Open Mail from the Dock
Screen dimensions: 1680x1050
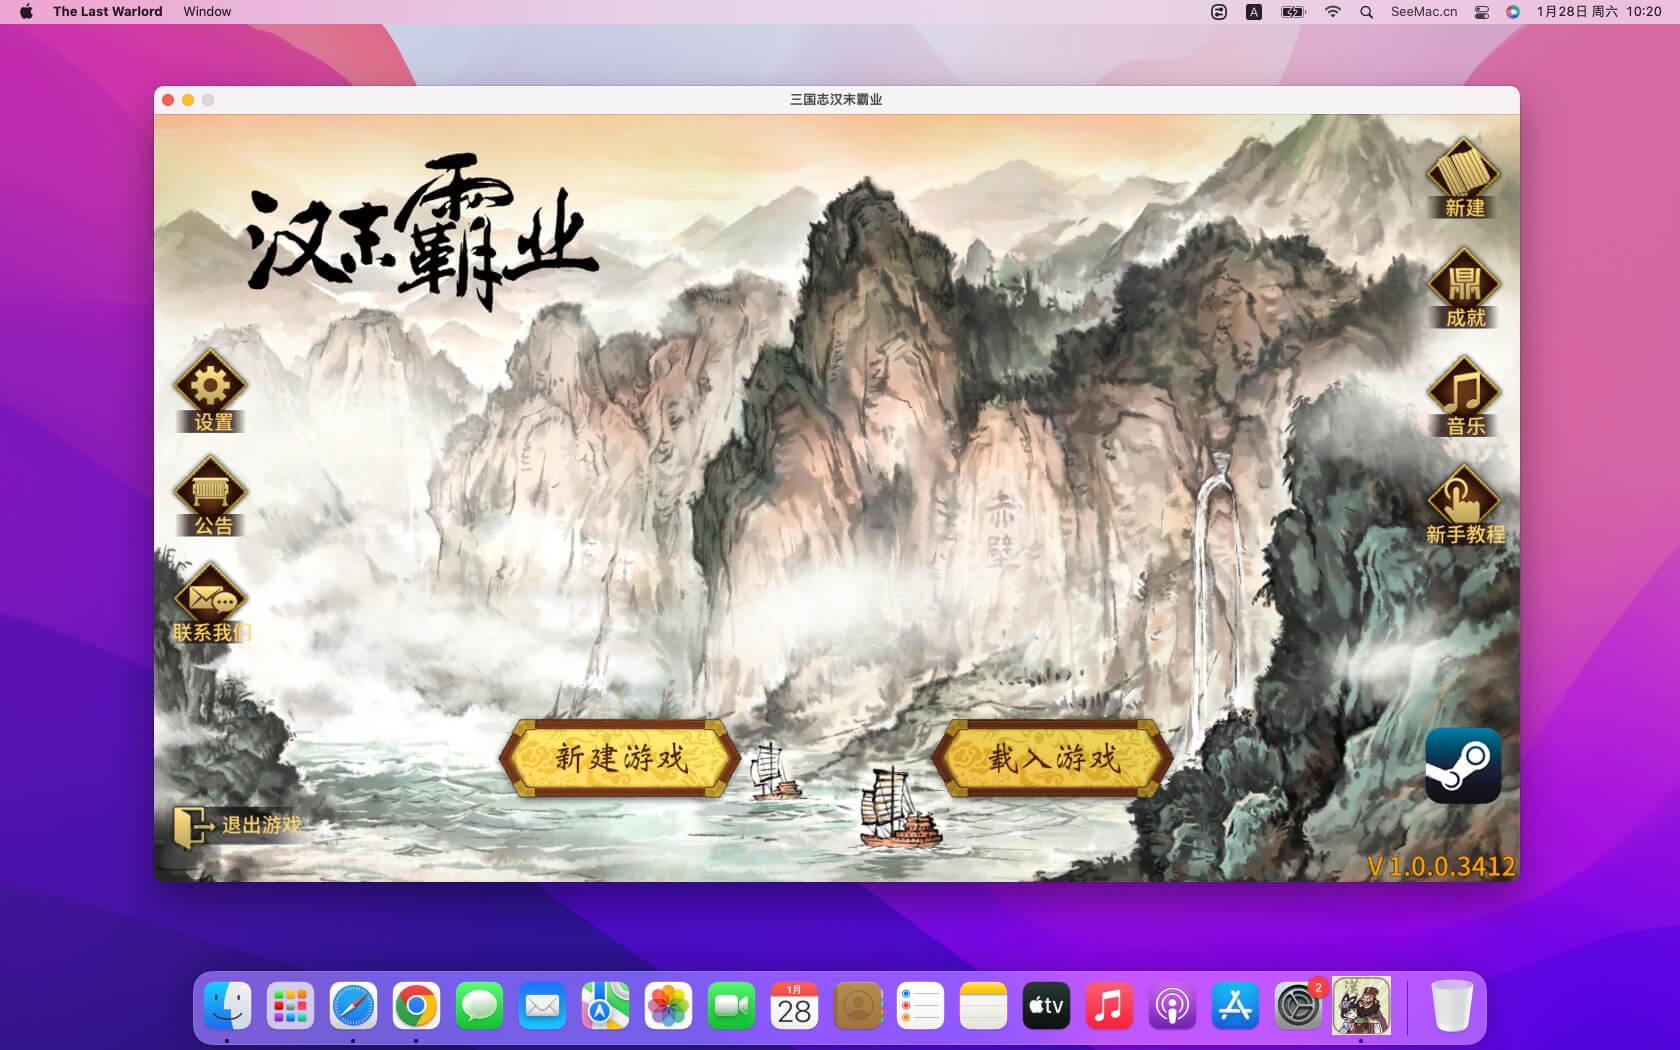pyautogui.click(x=542, y=1006)
